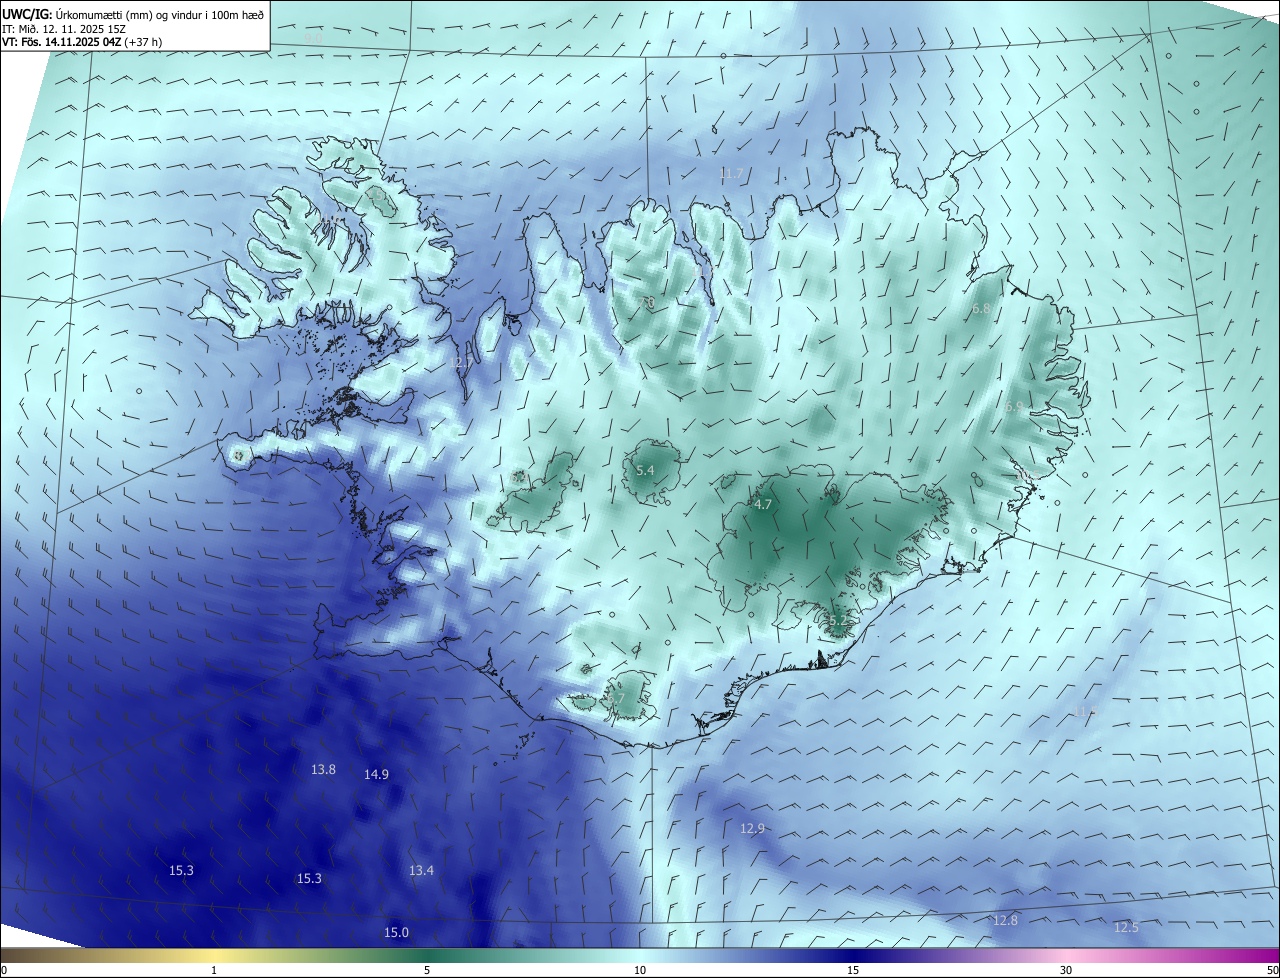Click the 0 tick on the color scale

[3, 971]
